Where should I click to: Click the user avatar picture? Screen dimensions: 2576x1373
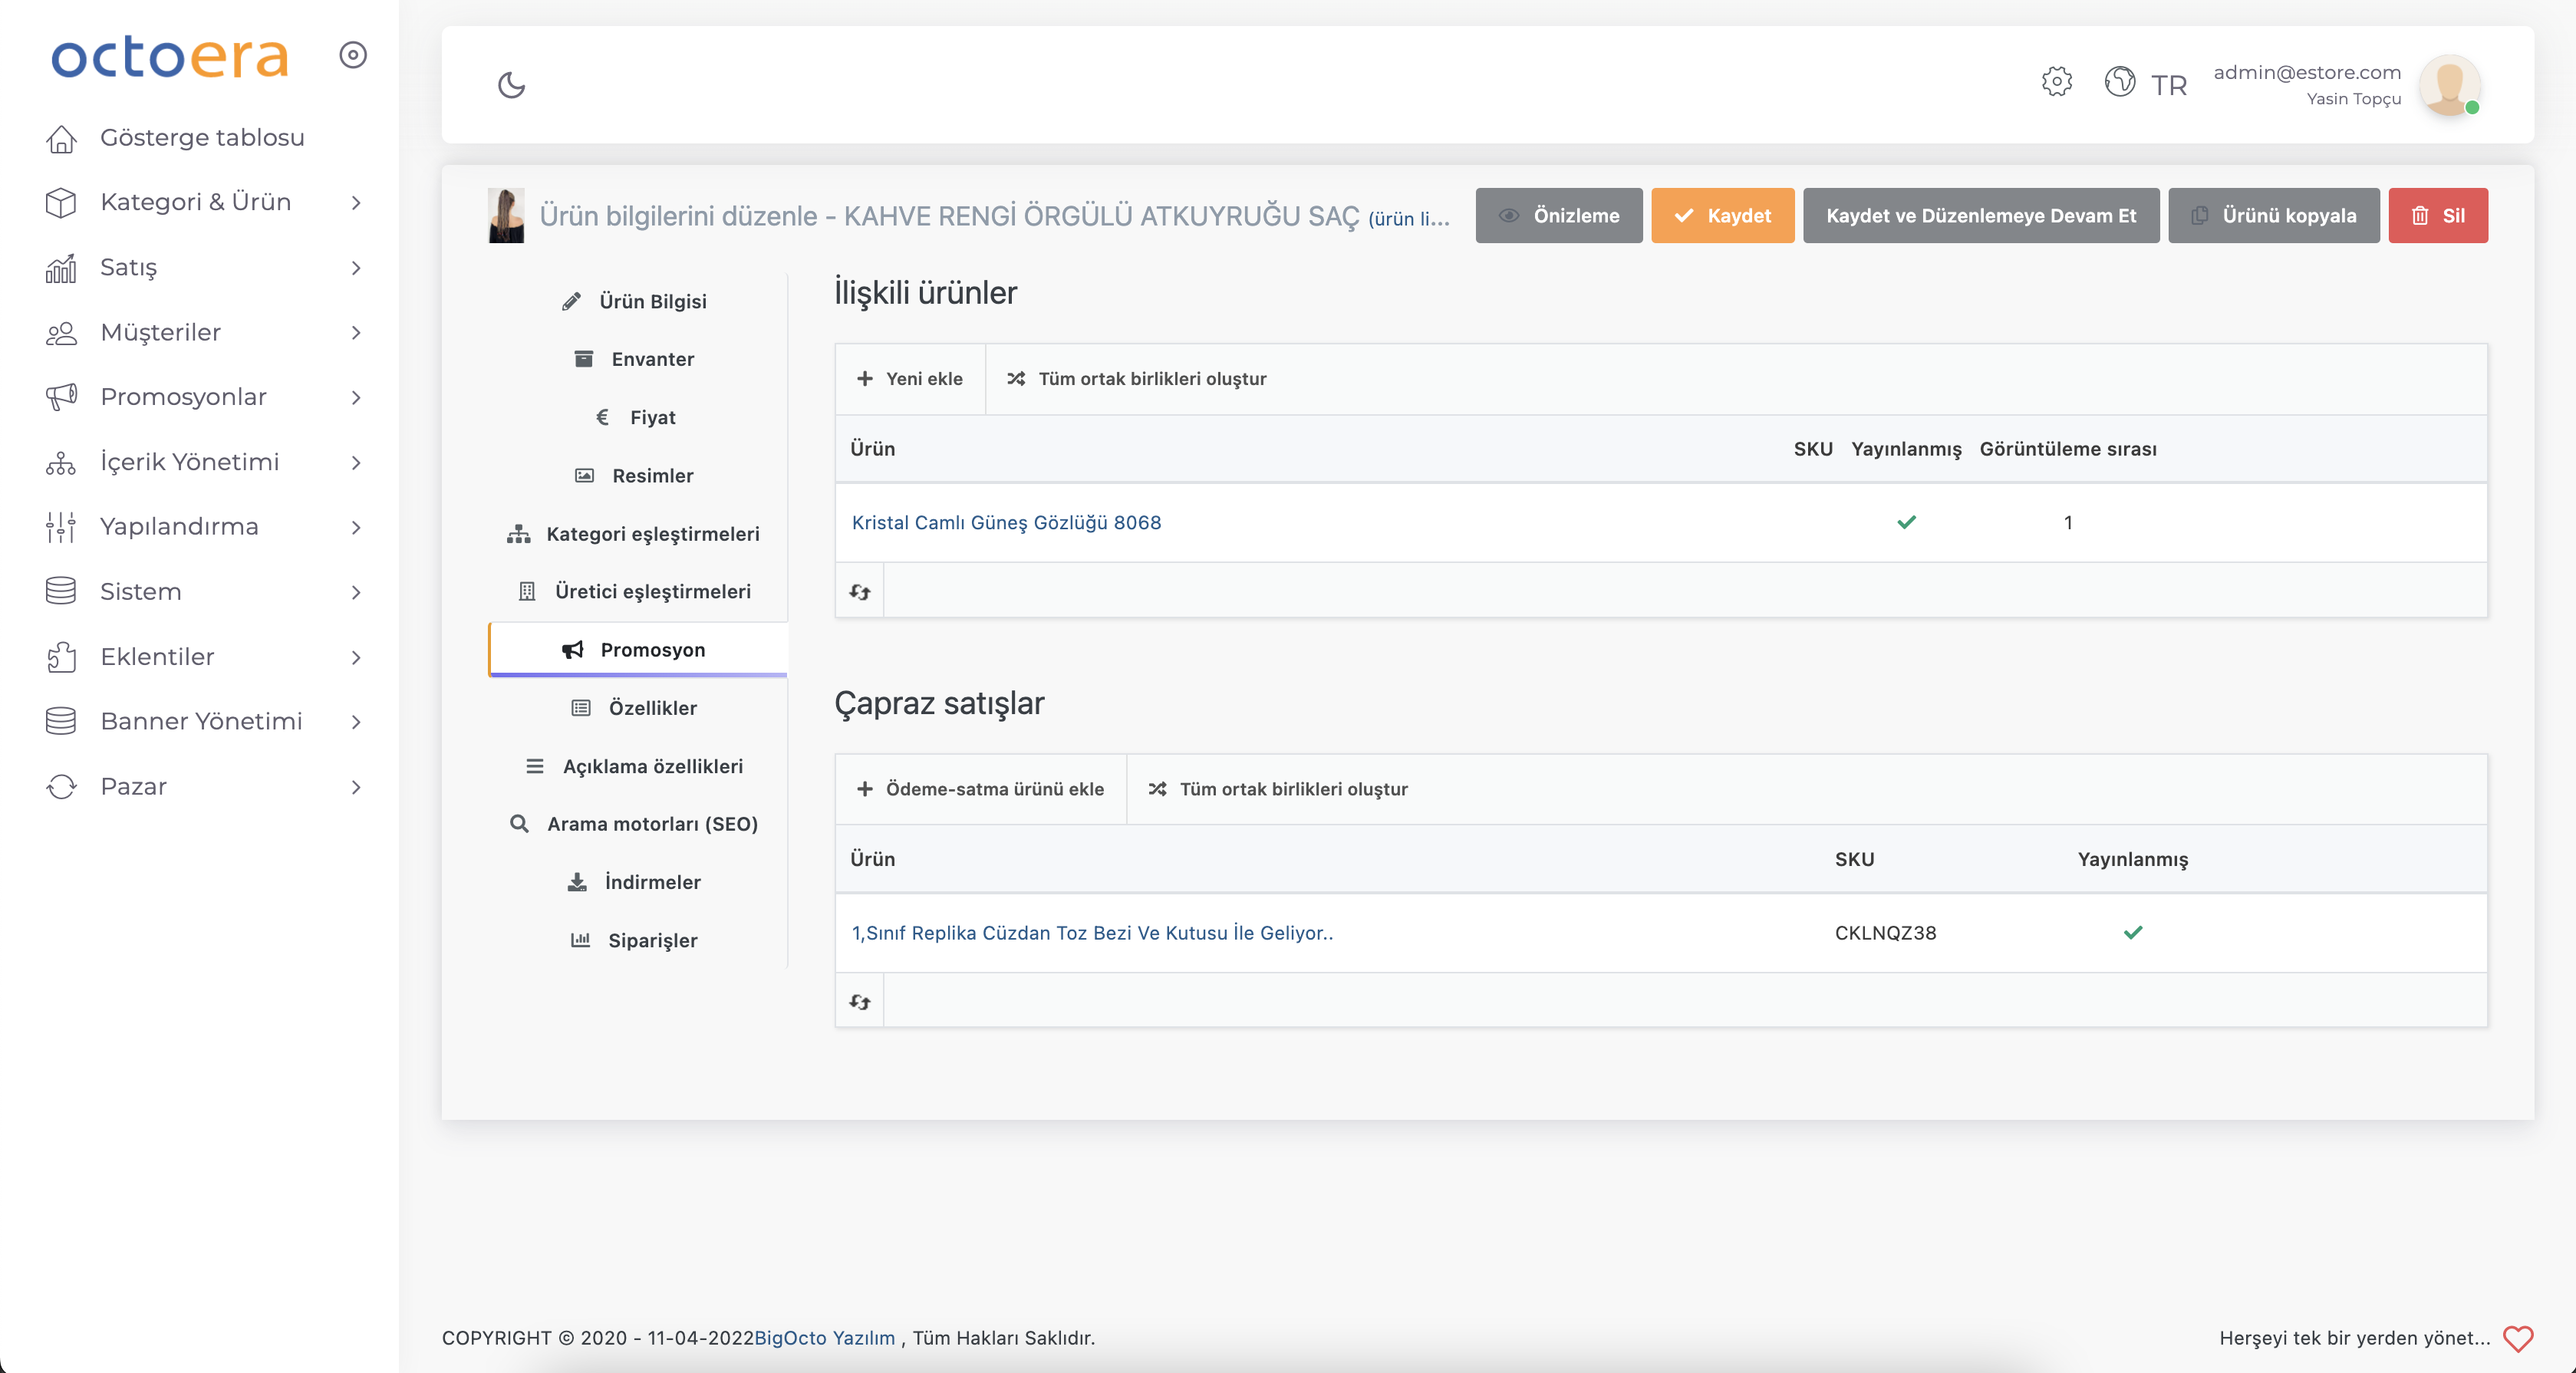click(2449, 85)
